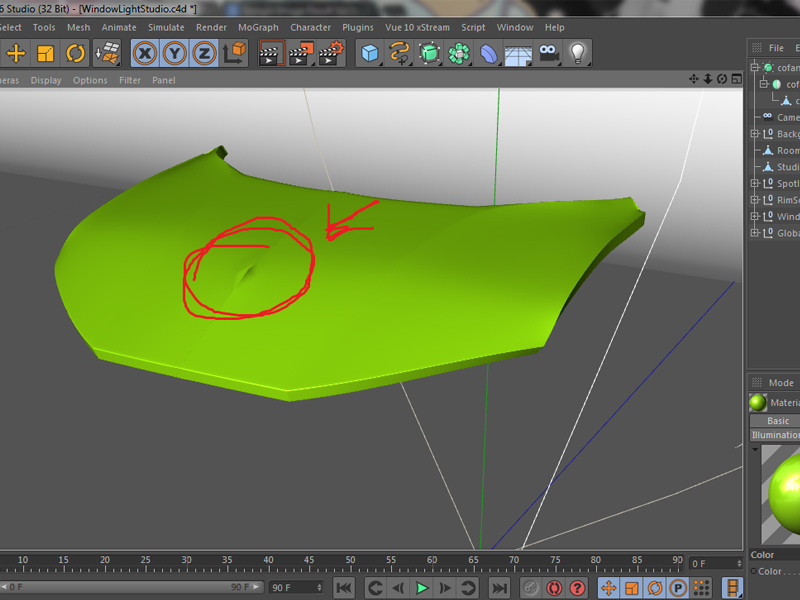Play the animation forward
The height and width of the screenshot is (600, 800).
click(x=421, y=588)
